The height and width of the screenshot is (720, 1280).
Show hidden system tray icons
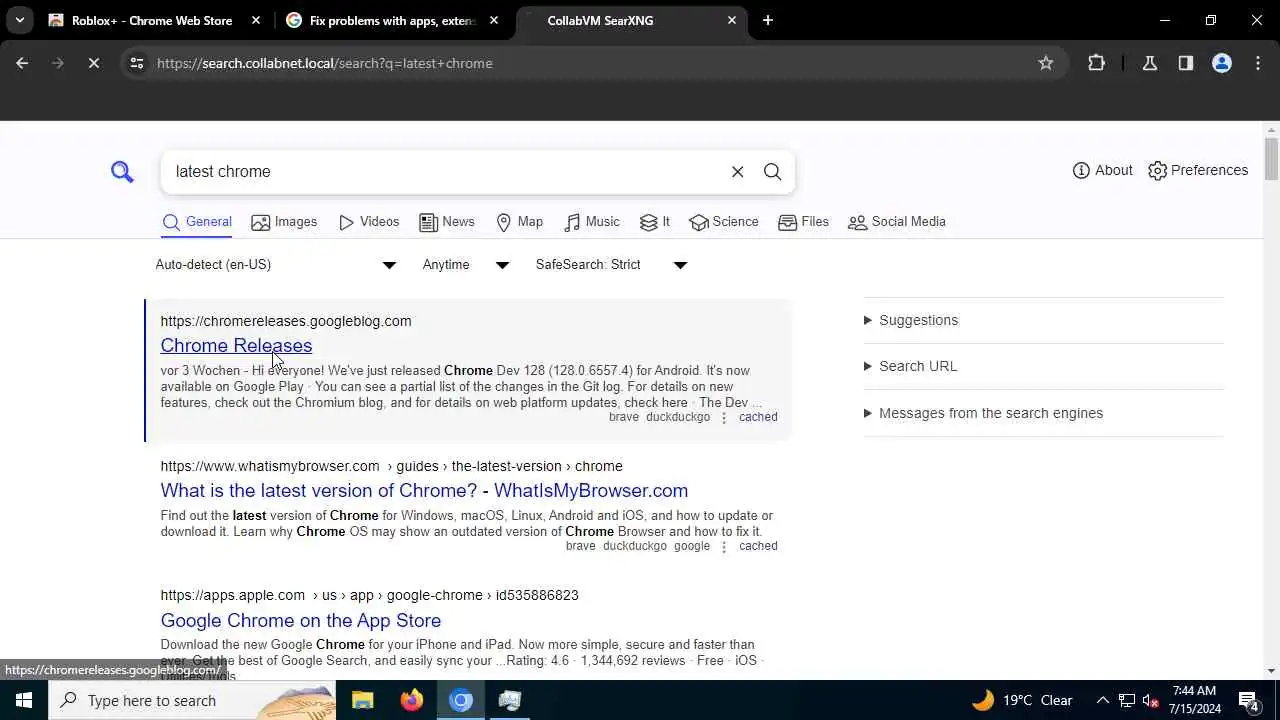tap(1102, 700)
